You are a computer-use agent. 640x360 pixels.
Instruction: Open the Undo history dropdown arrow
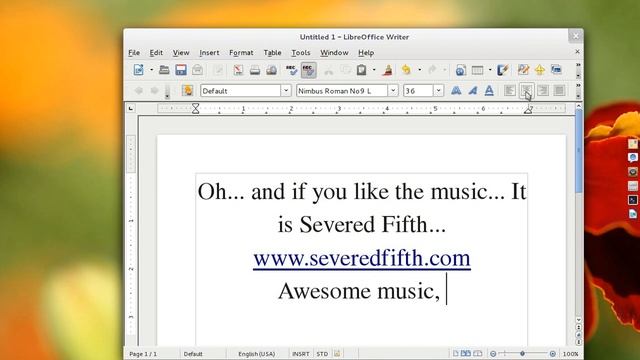click(x=419, y=70)
